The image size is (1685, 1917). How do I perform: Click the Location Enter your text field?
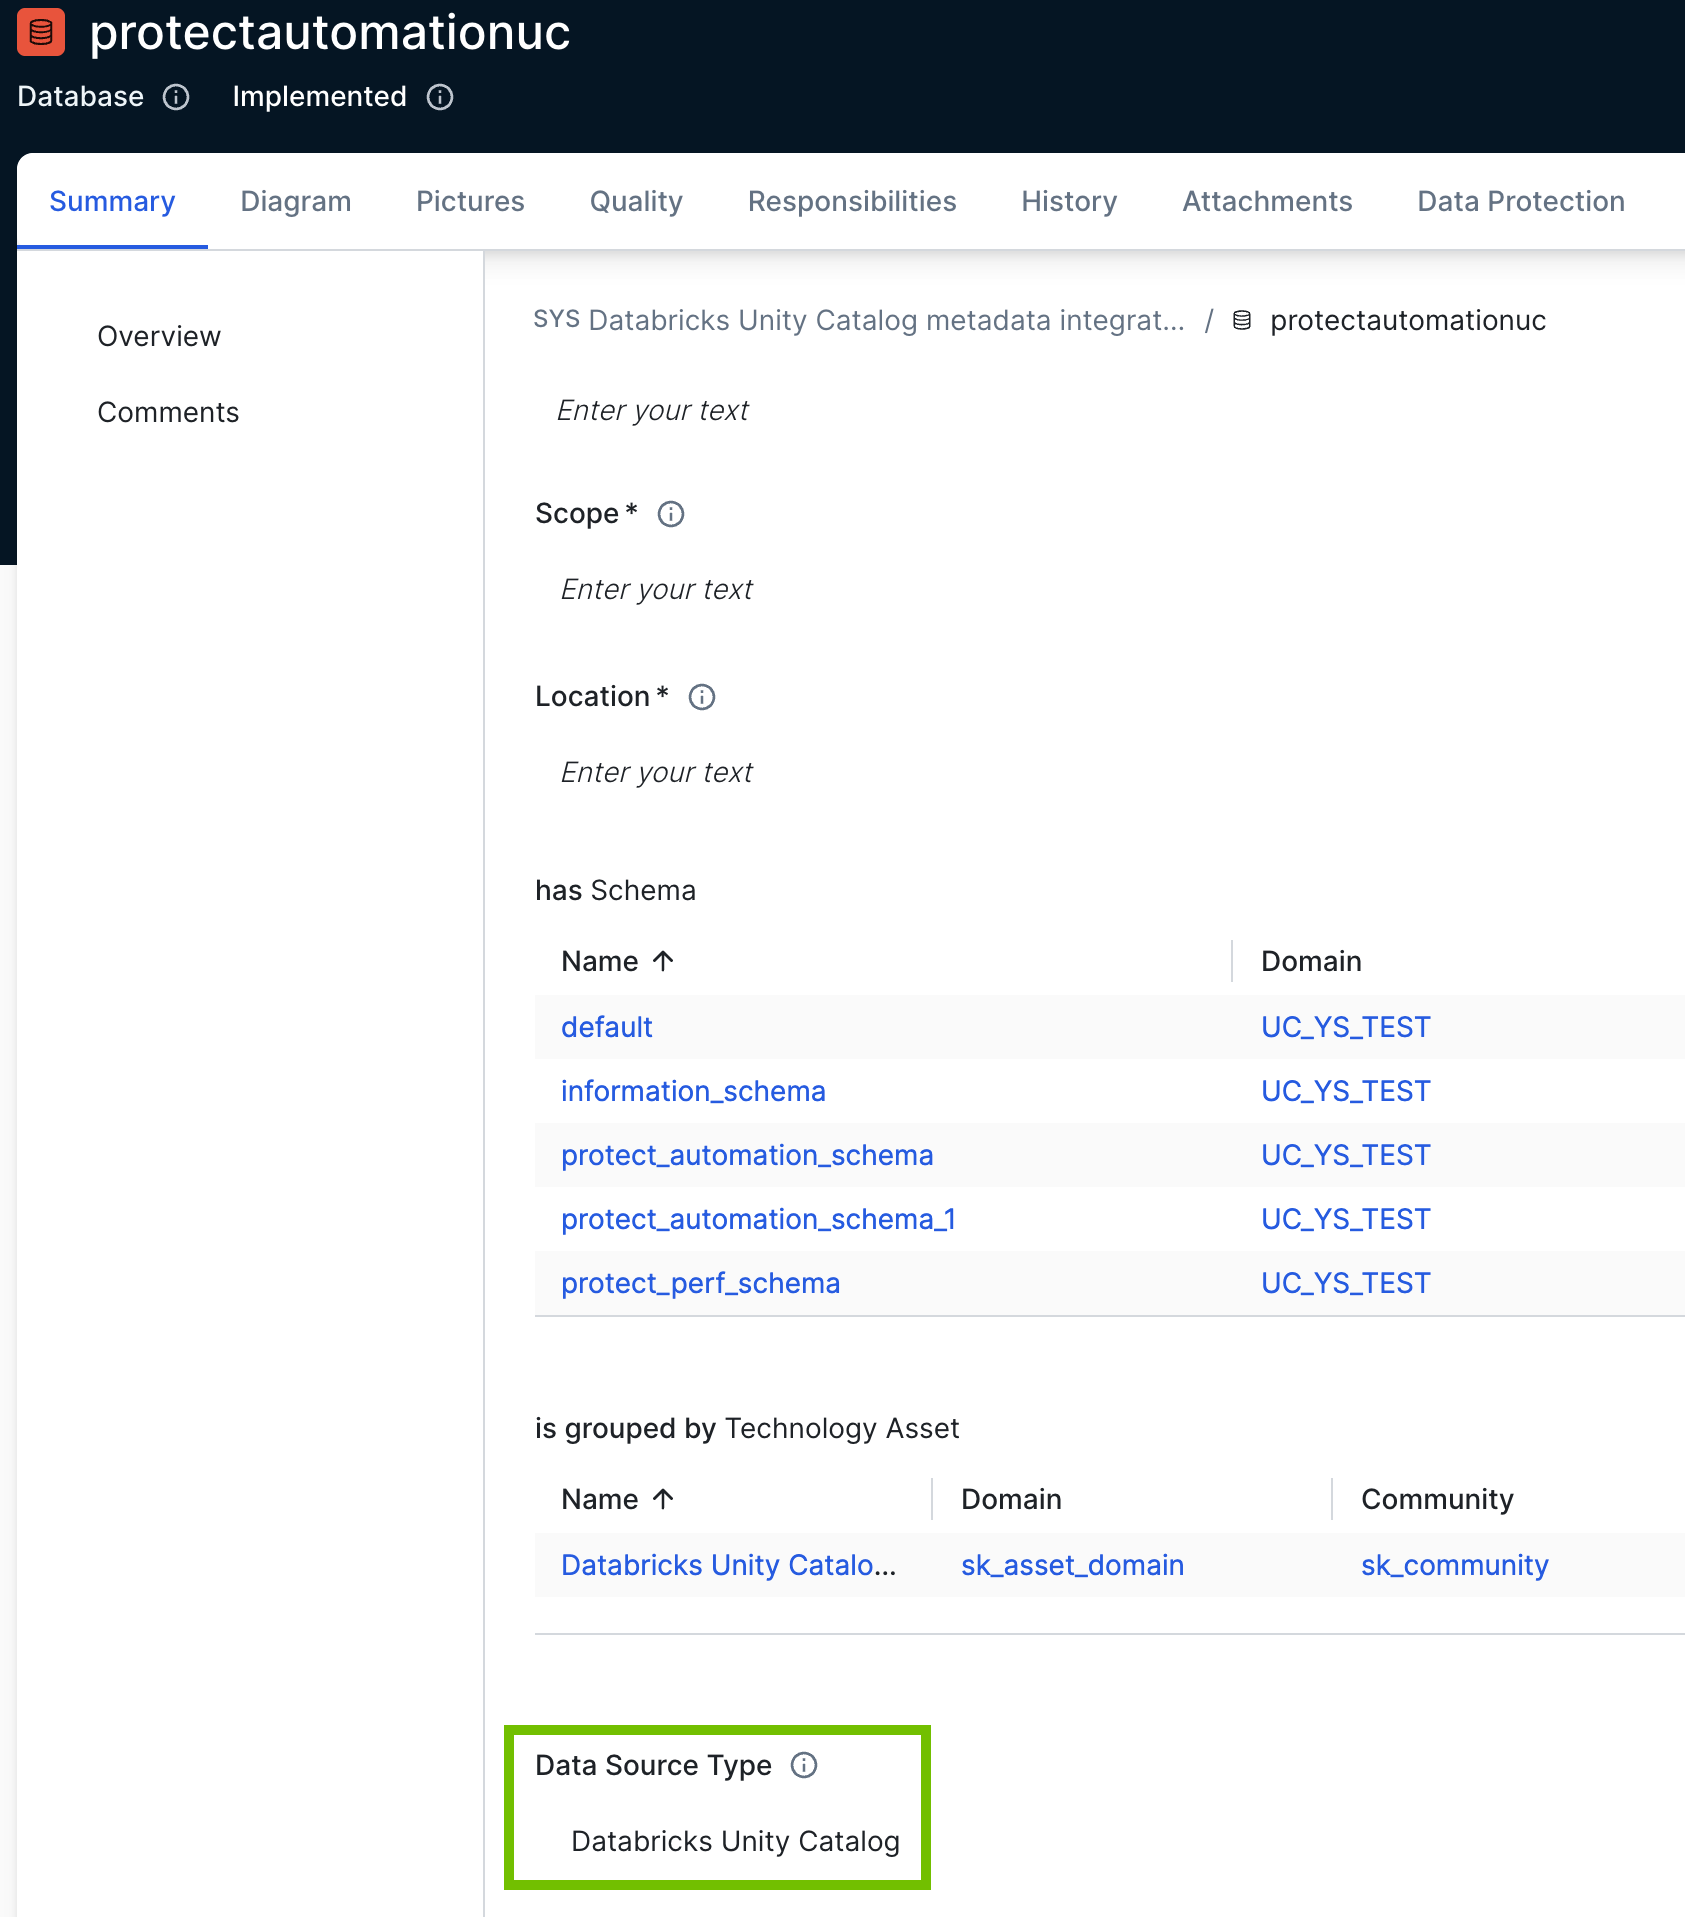pos(656,771)
